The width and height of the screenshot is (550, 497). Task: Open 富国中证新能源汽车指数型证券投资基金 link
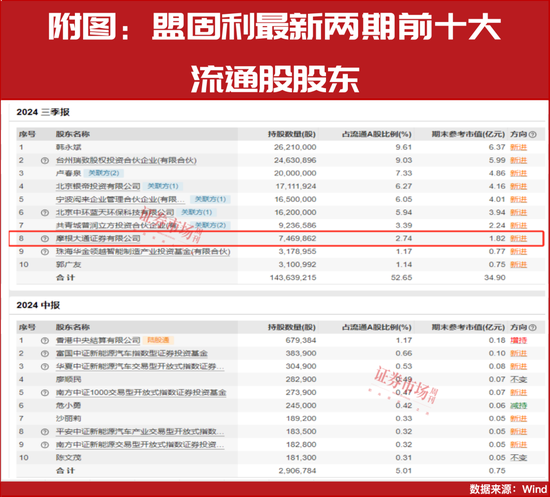(x=132, y=354)
